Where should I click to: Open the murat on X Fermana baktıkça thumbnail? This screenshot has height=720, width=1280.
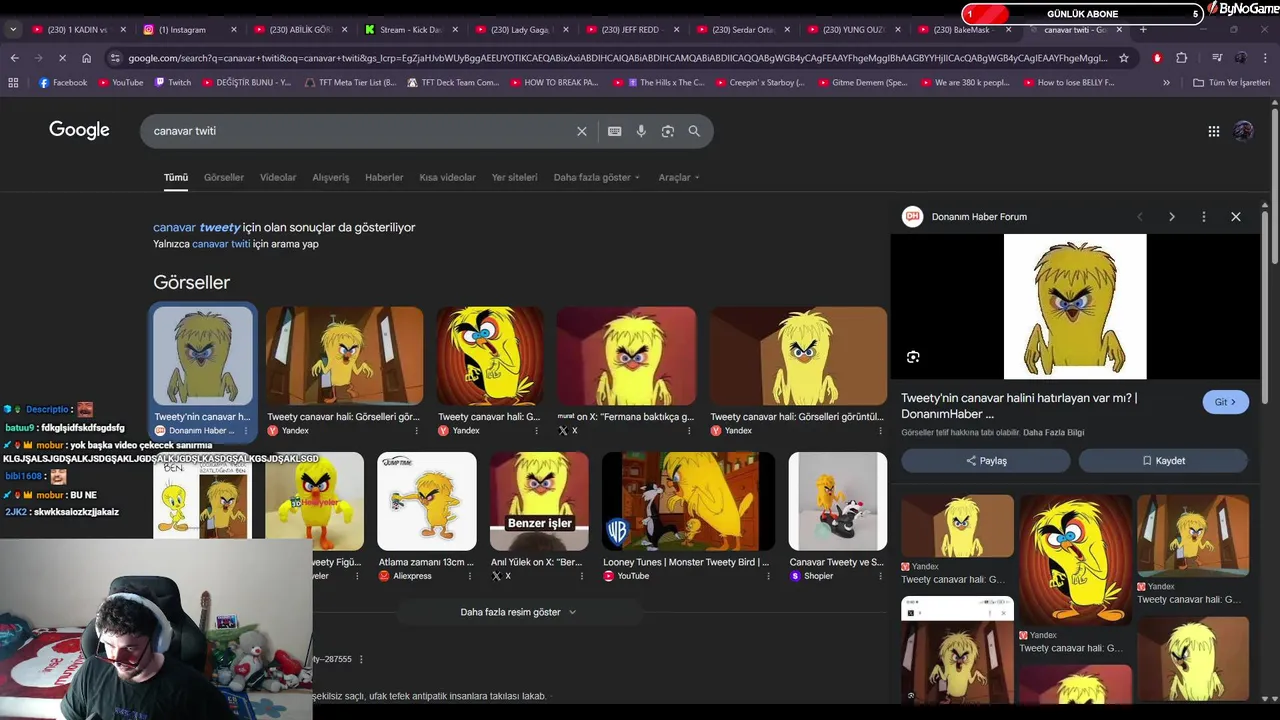coord(626,356)
